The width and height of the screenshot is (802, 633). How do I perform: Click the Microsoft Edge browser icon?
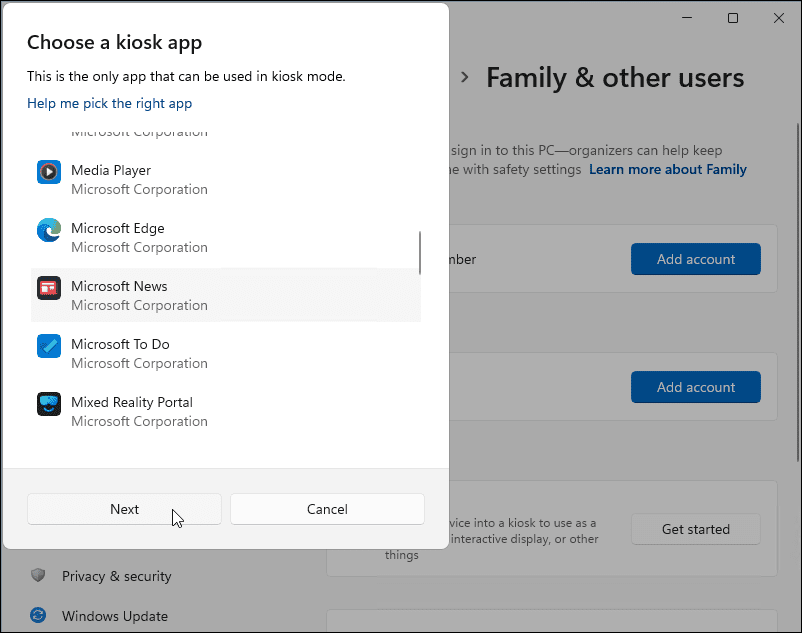tap(49, 229)
